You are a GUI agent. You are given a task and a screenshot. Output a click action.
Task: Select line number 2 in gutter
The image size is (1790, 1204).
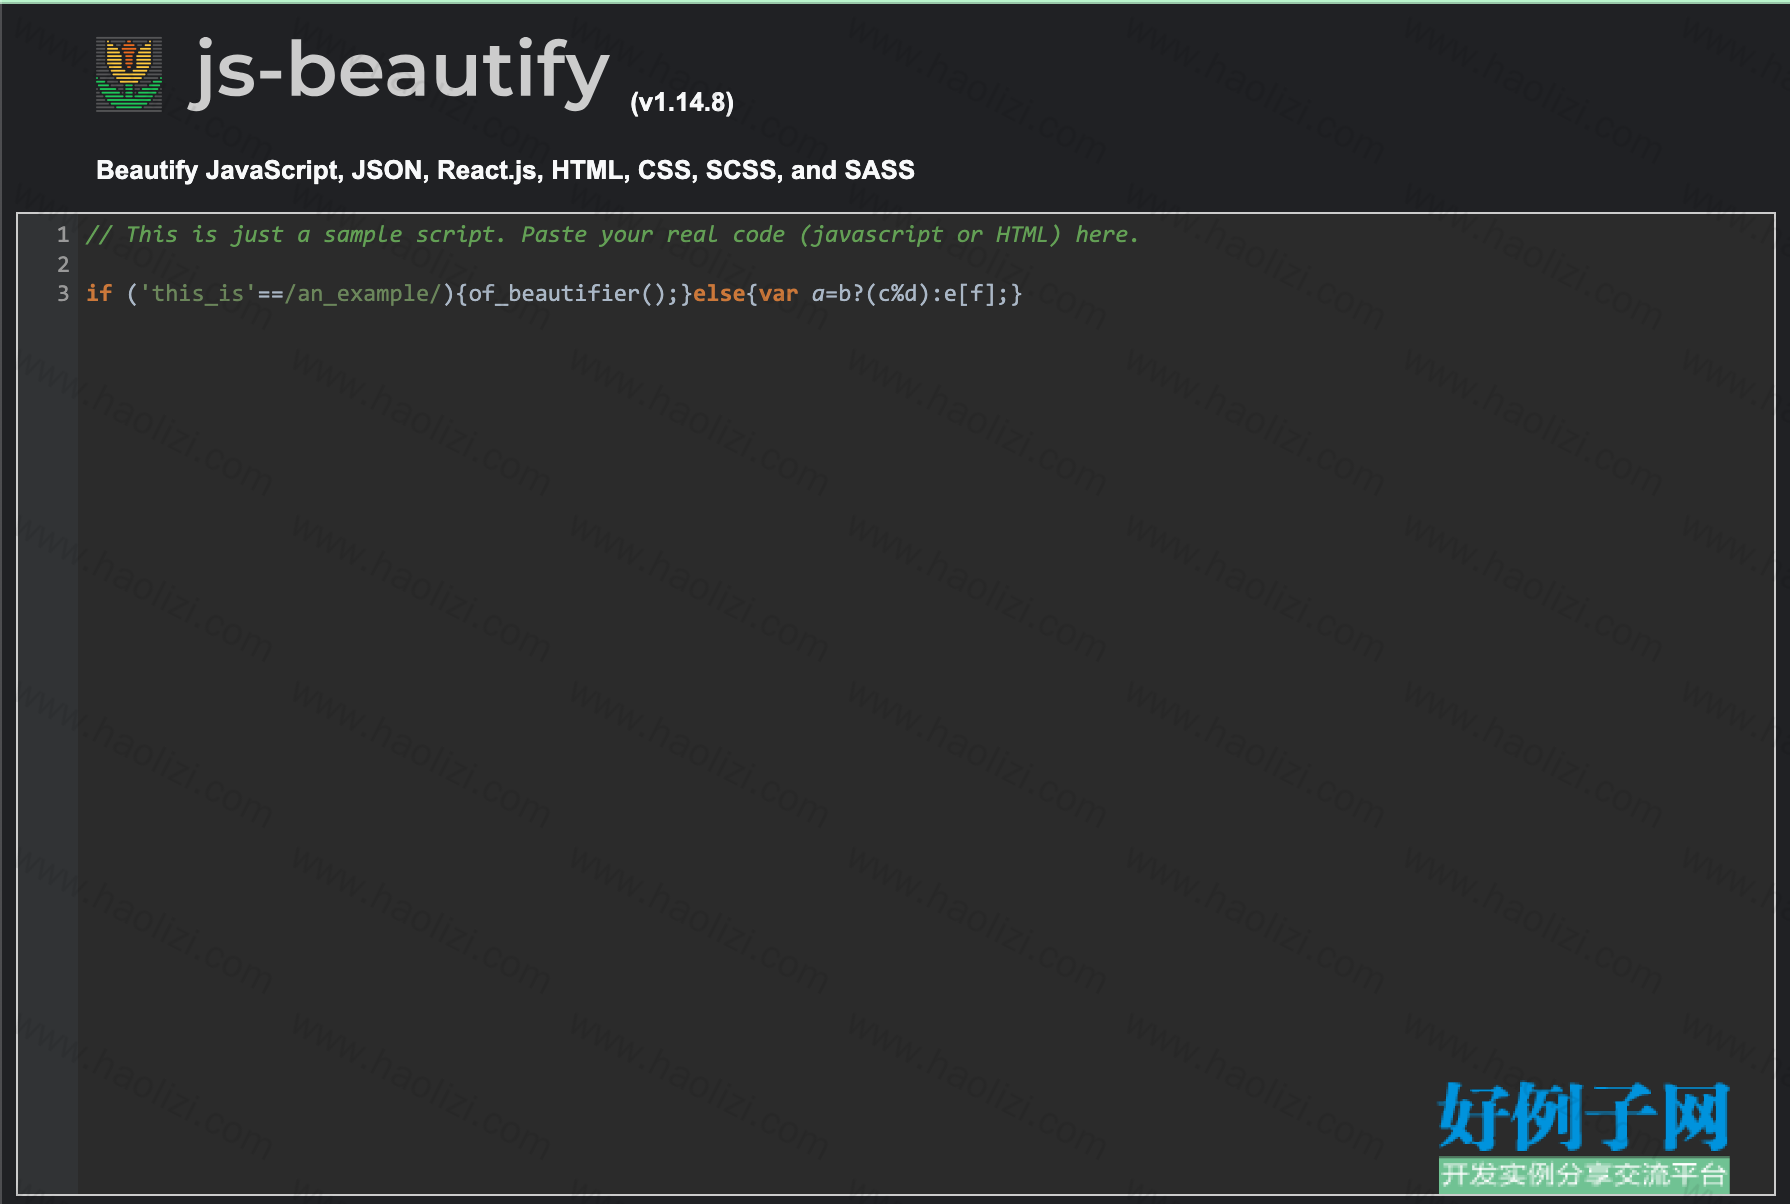[63, 264]
